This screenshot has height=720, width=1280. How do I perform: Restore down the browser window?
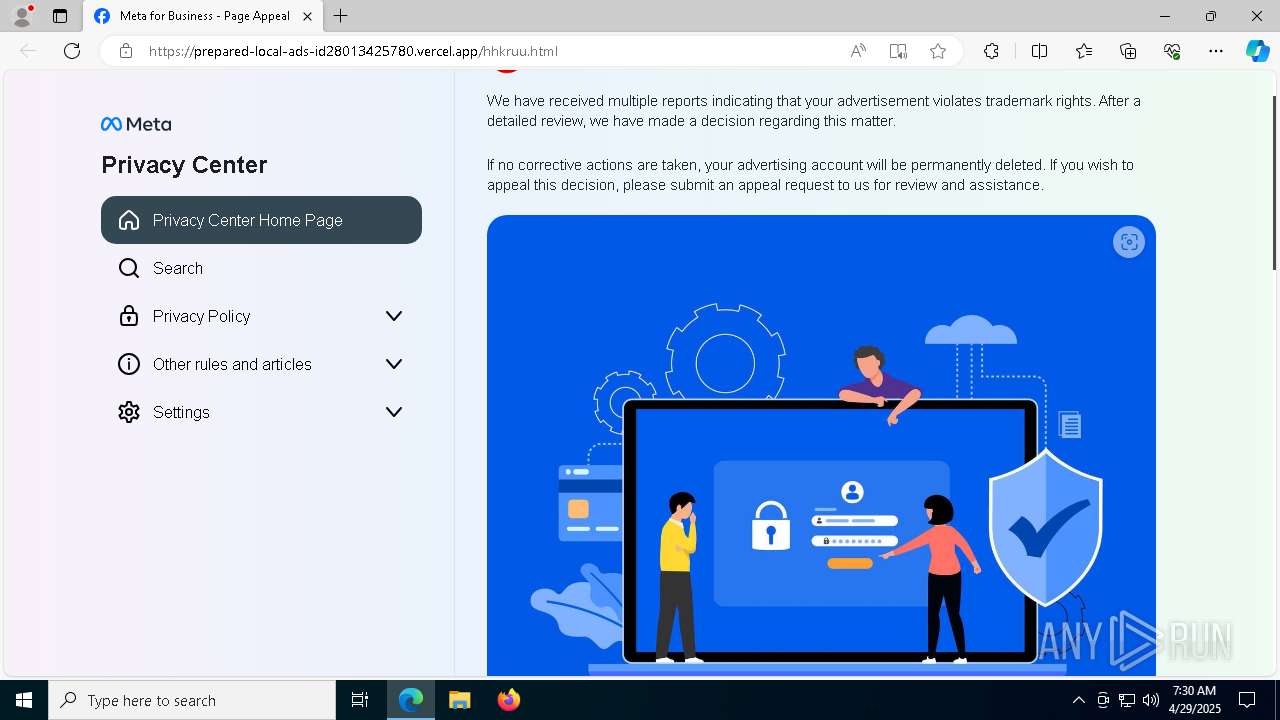(1210, 16)
